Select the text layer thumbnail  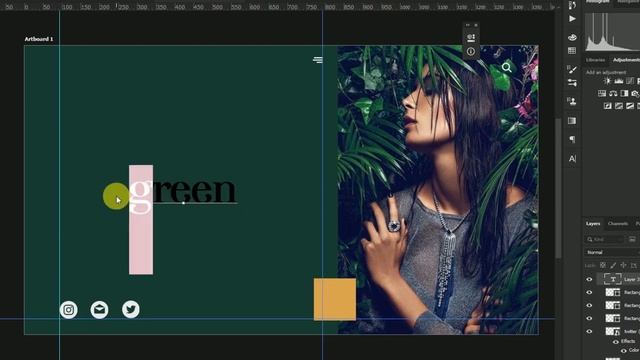(x=613, y=279)
